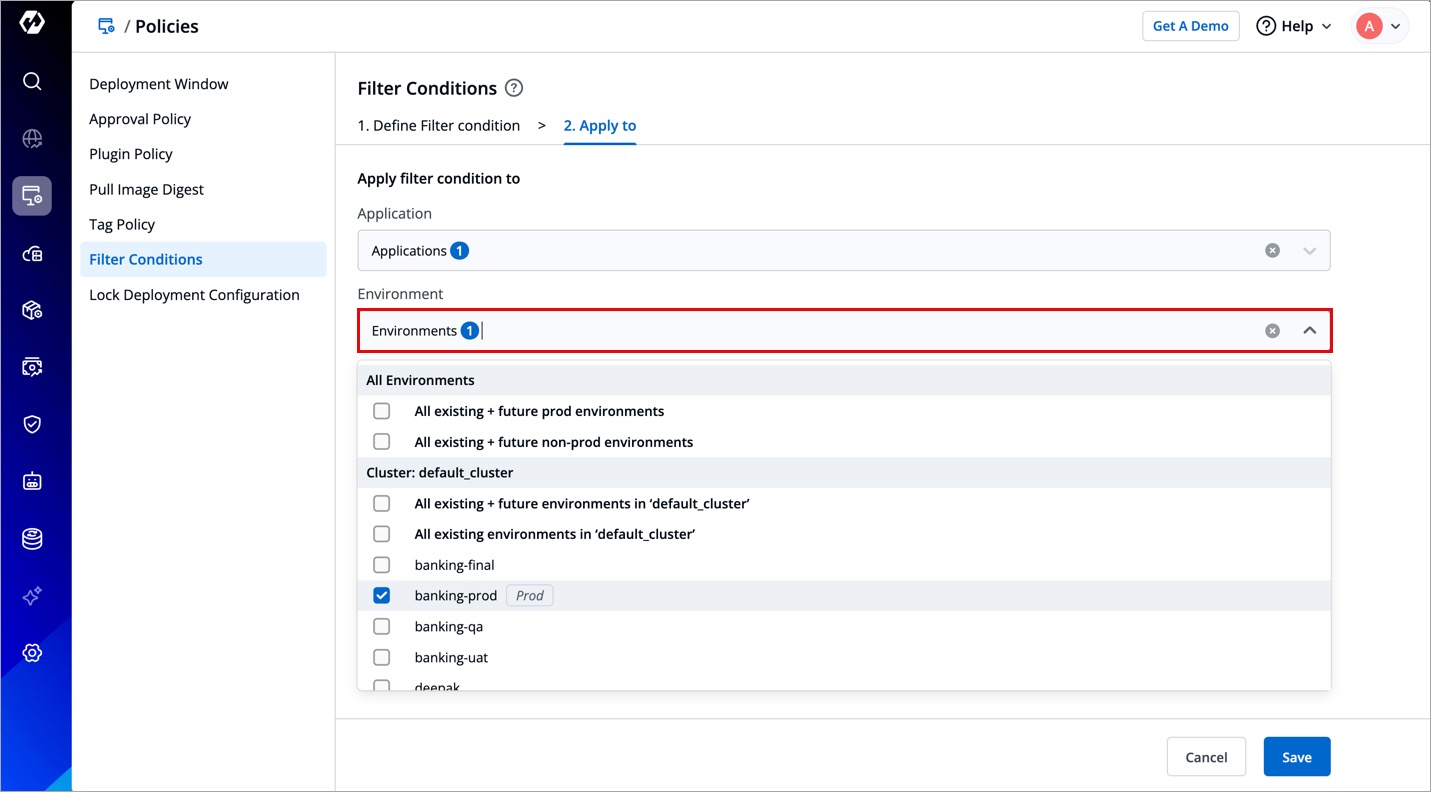
Task: Check All existing + future prod environments
Action: (x=381, y=411)
